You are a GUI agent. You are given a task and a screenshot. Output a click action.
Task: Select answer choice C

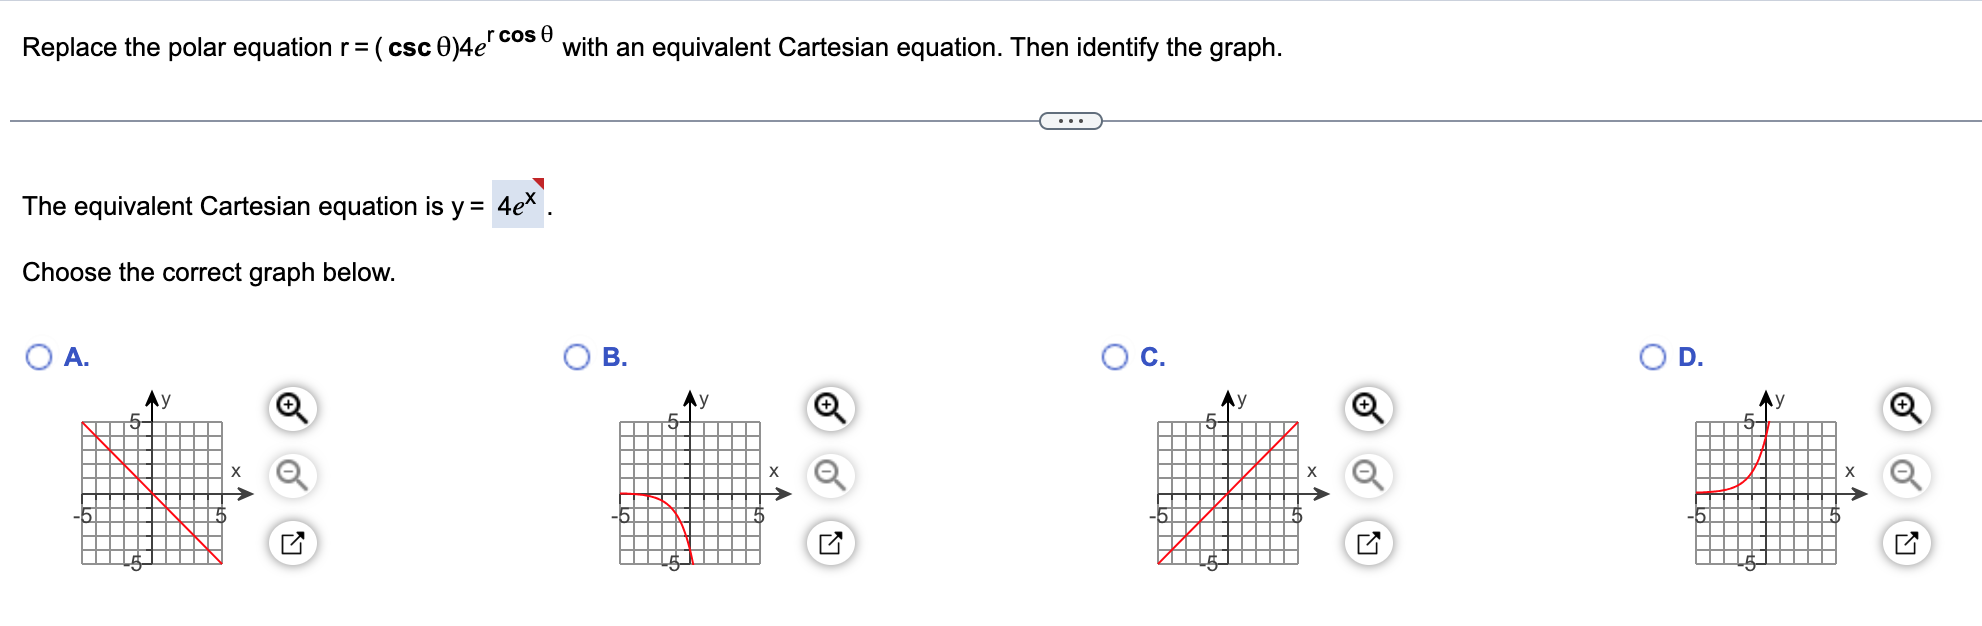[x=1114, y=357]
